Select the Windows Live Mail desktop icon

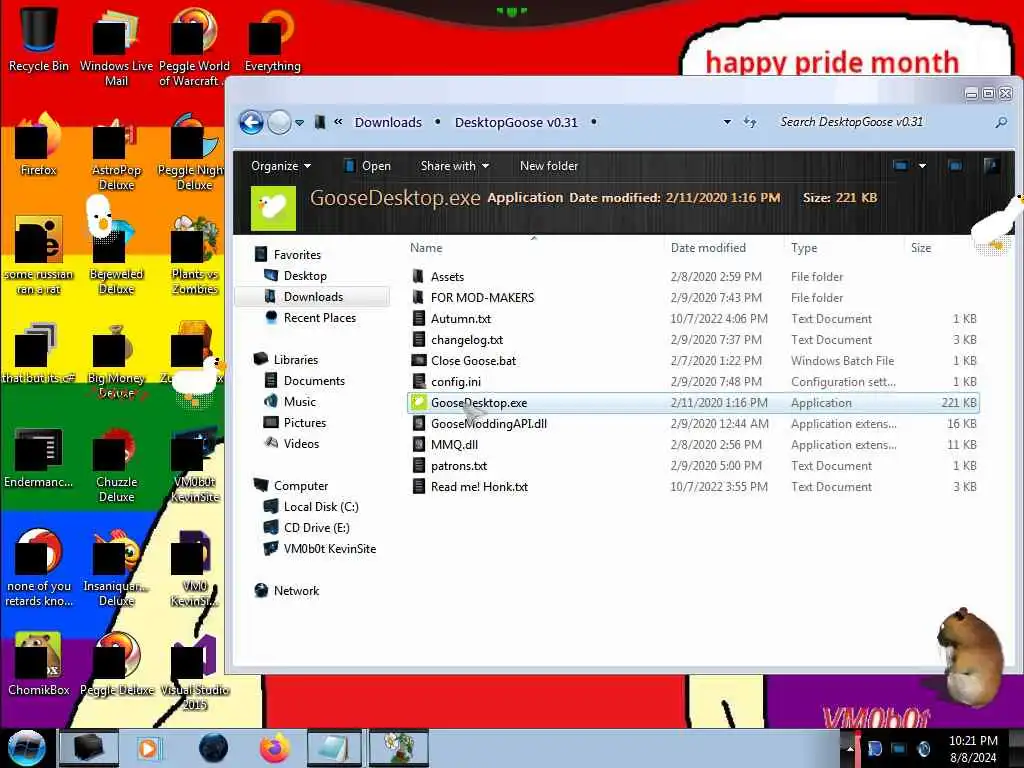(116, 47)
